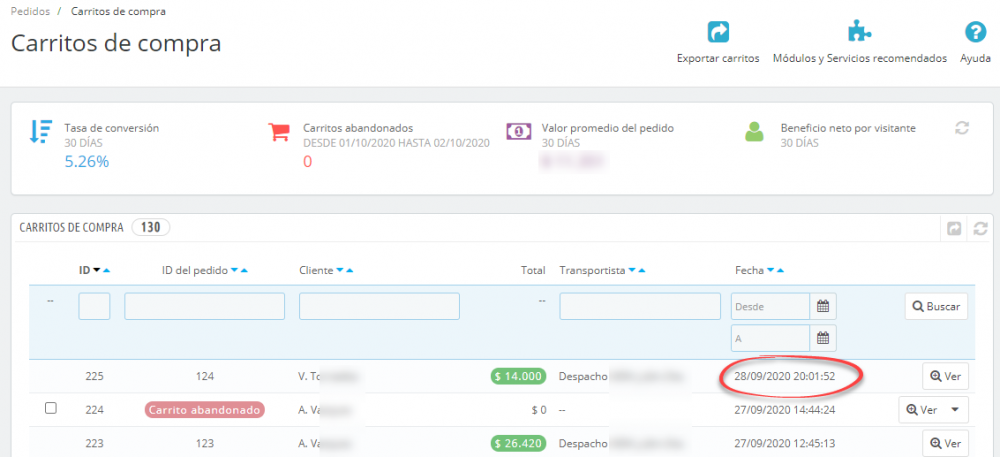This screenshot has height=457, width=1000.
Task: Click the Carrito abandonado badge
Action: click(205, 410)
